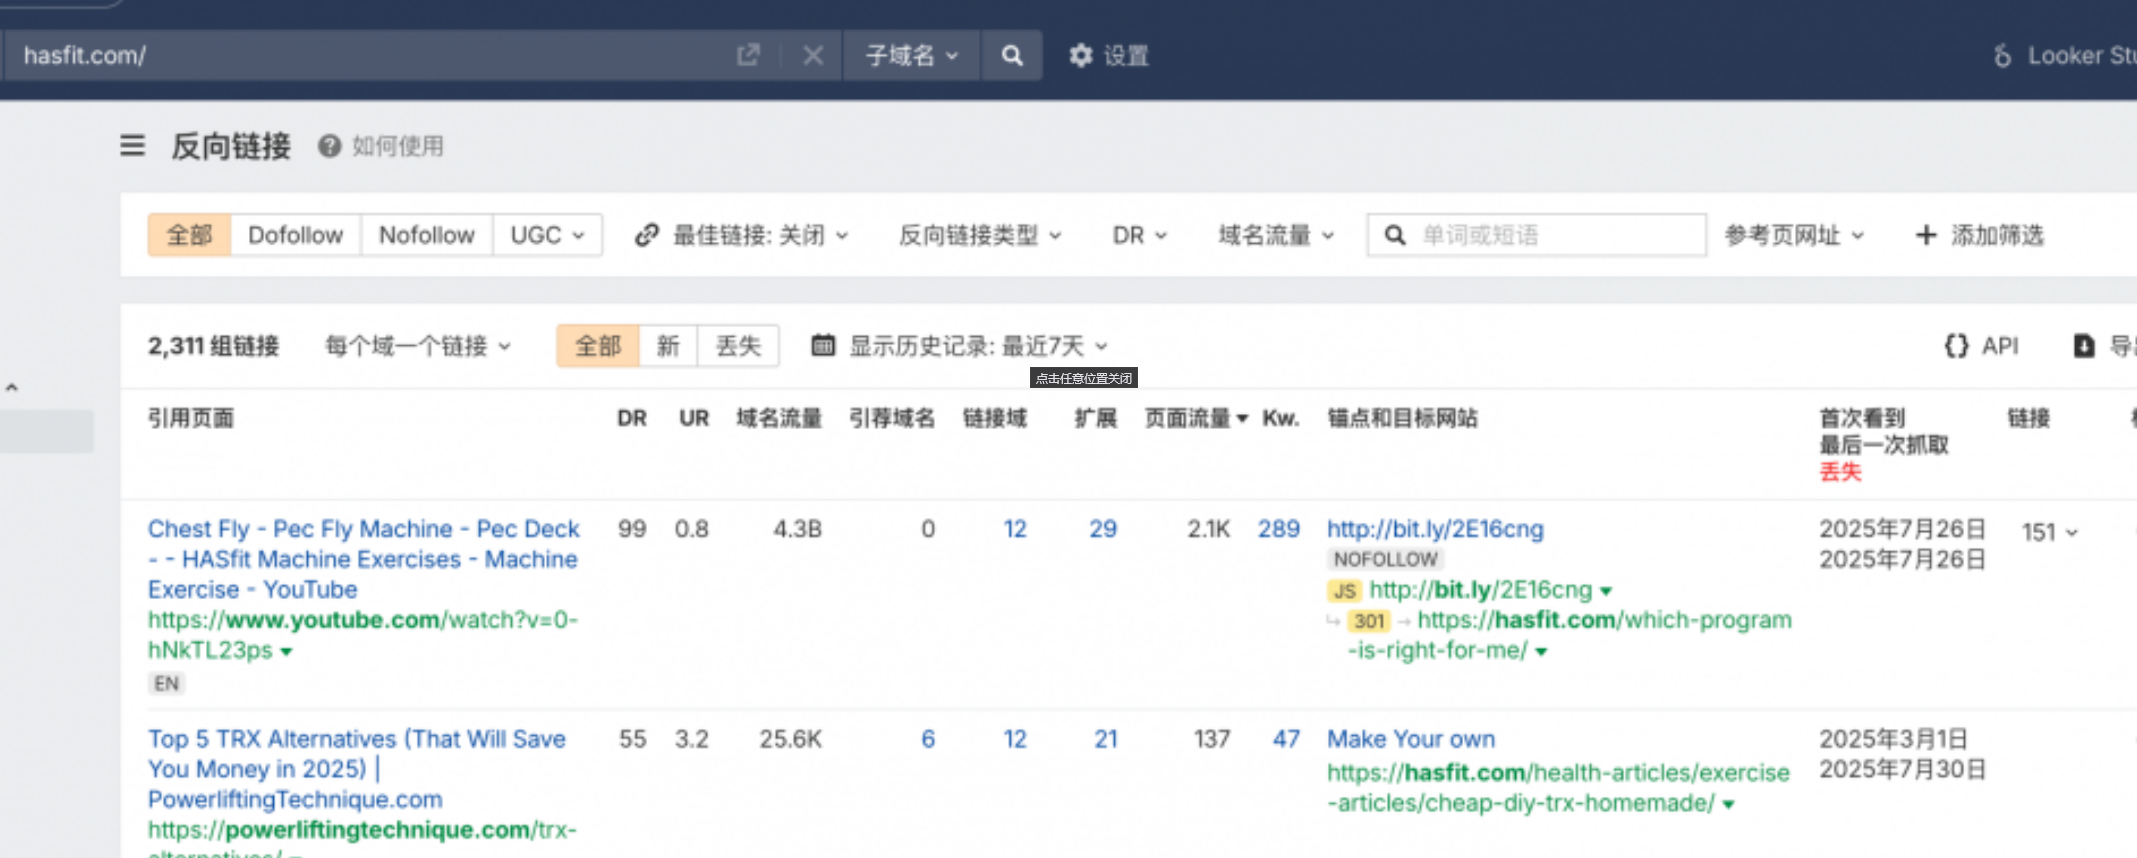This screenshot has width=2137, height=858.
Task: Open the UGC filter tab
Action: (546, 235)
